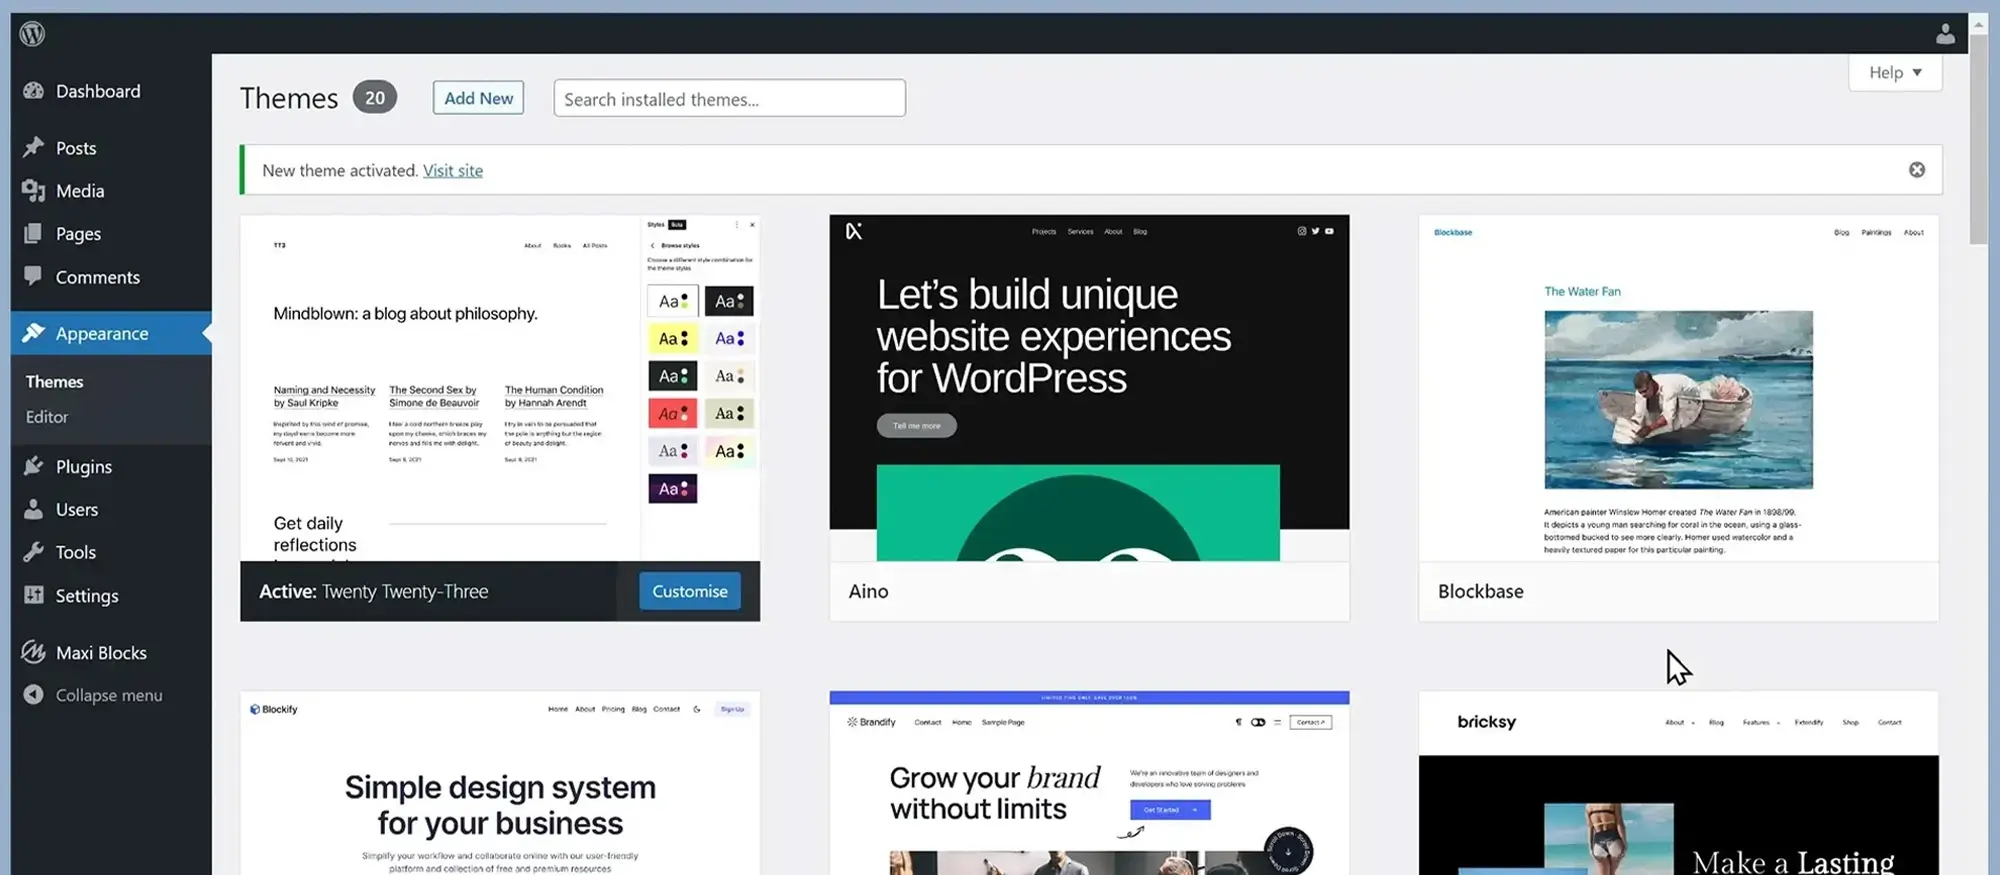Click the Appearance paintbrush icon
Screen dimensions: 2000x875
(x=33, y=333)
